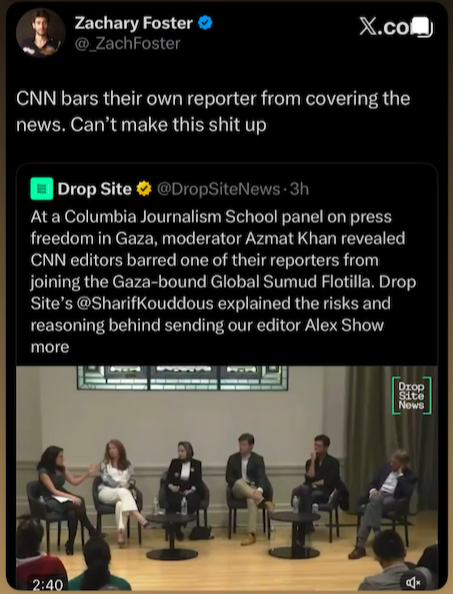453x594 pixels.
Task: Click the 3h timestamp on quoted tweet
Action: tap(299, 189)
